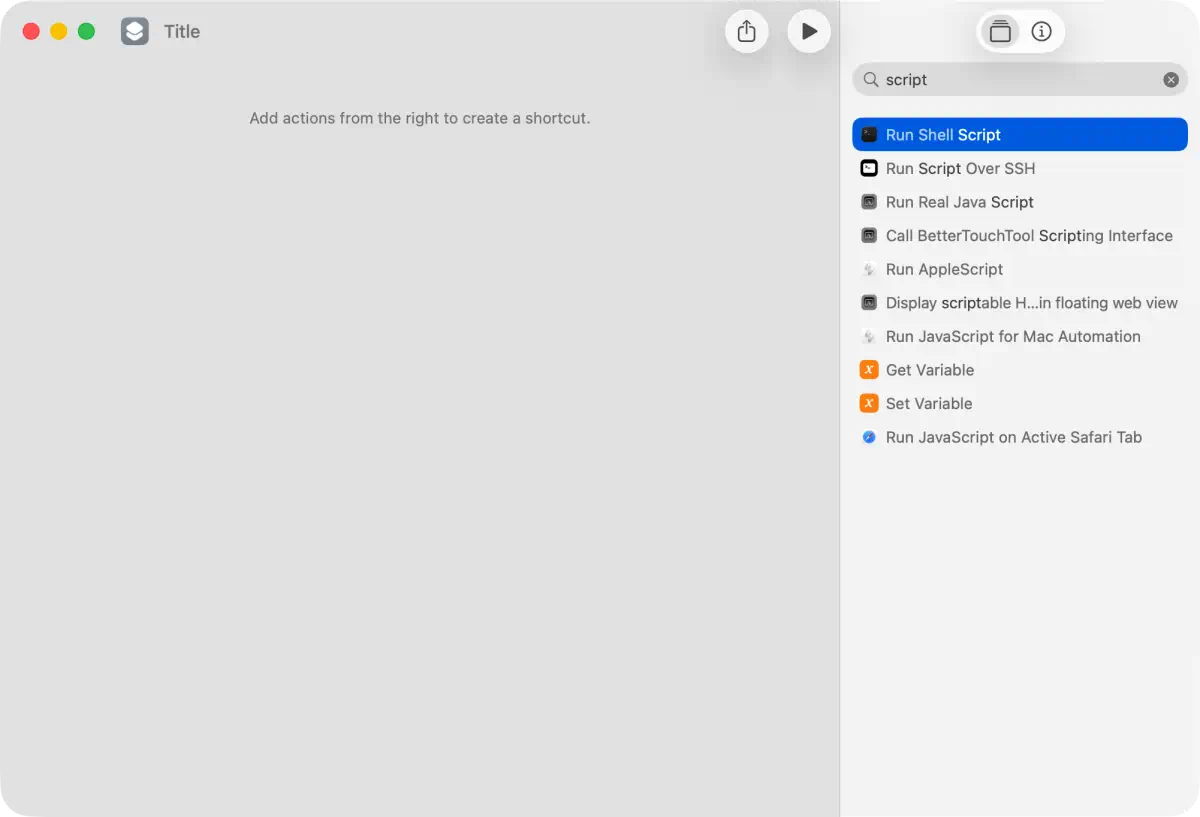
Task: Open the Share menu
Action: 746,31
